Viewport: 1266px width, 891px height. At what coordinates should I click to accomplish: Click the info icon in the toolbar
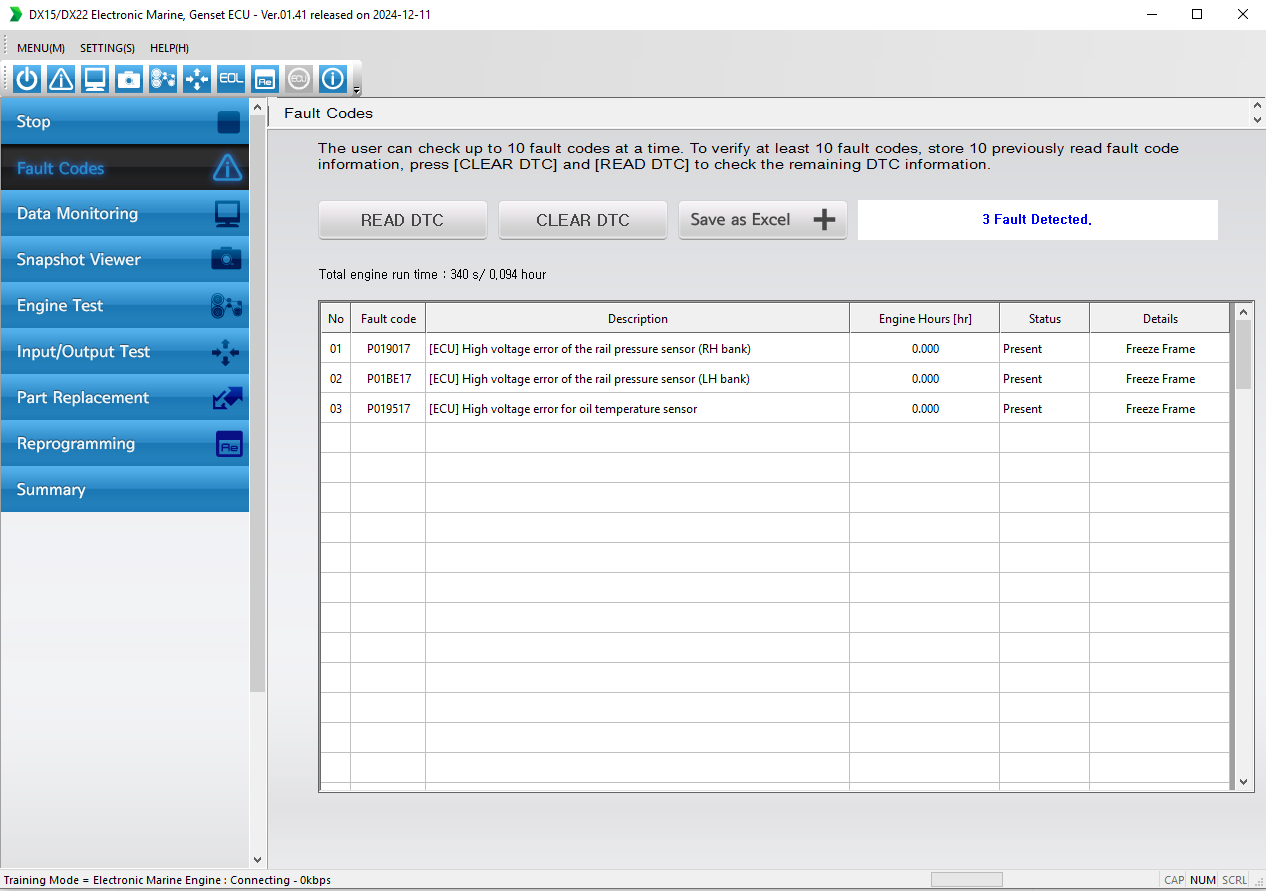(x=333, y=78)
